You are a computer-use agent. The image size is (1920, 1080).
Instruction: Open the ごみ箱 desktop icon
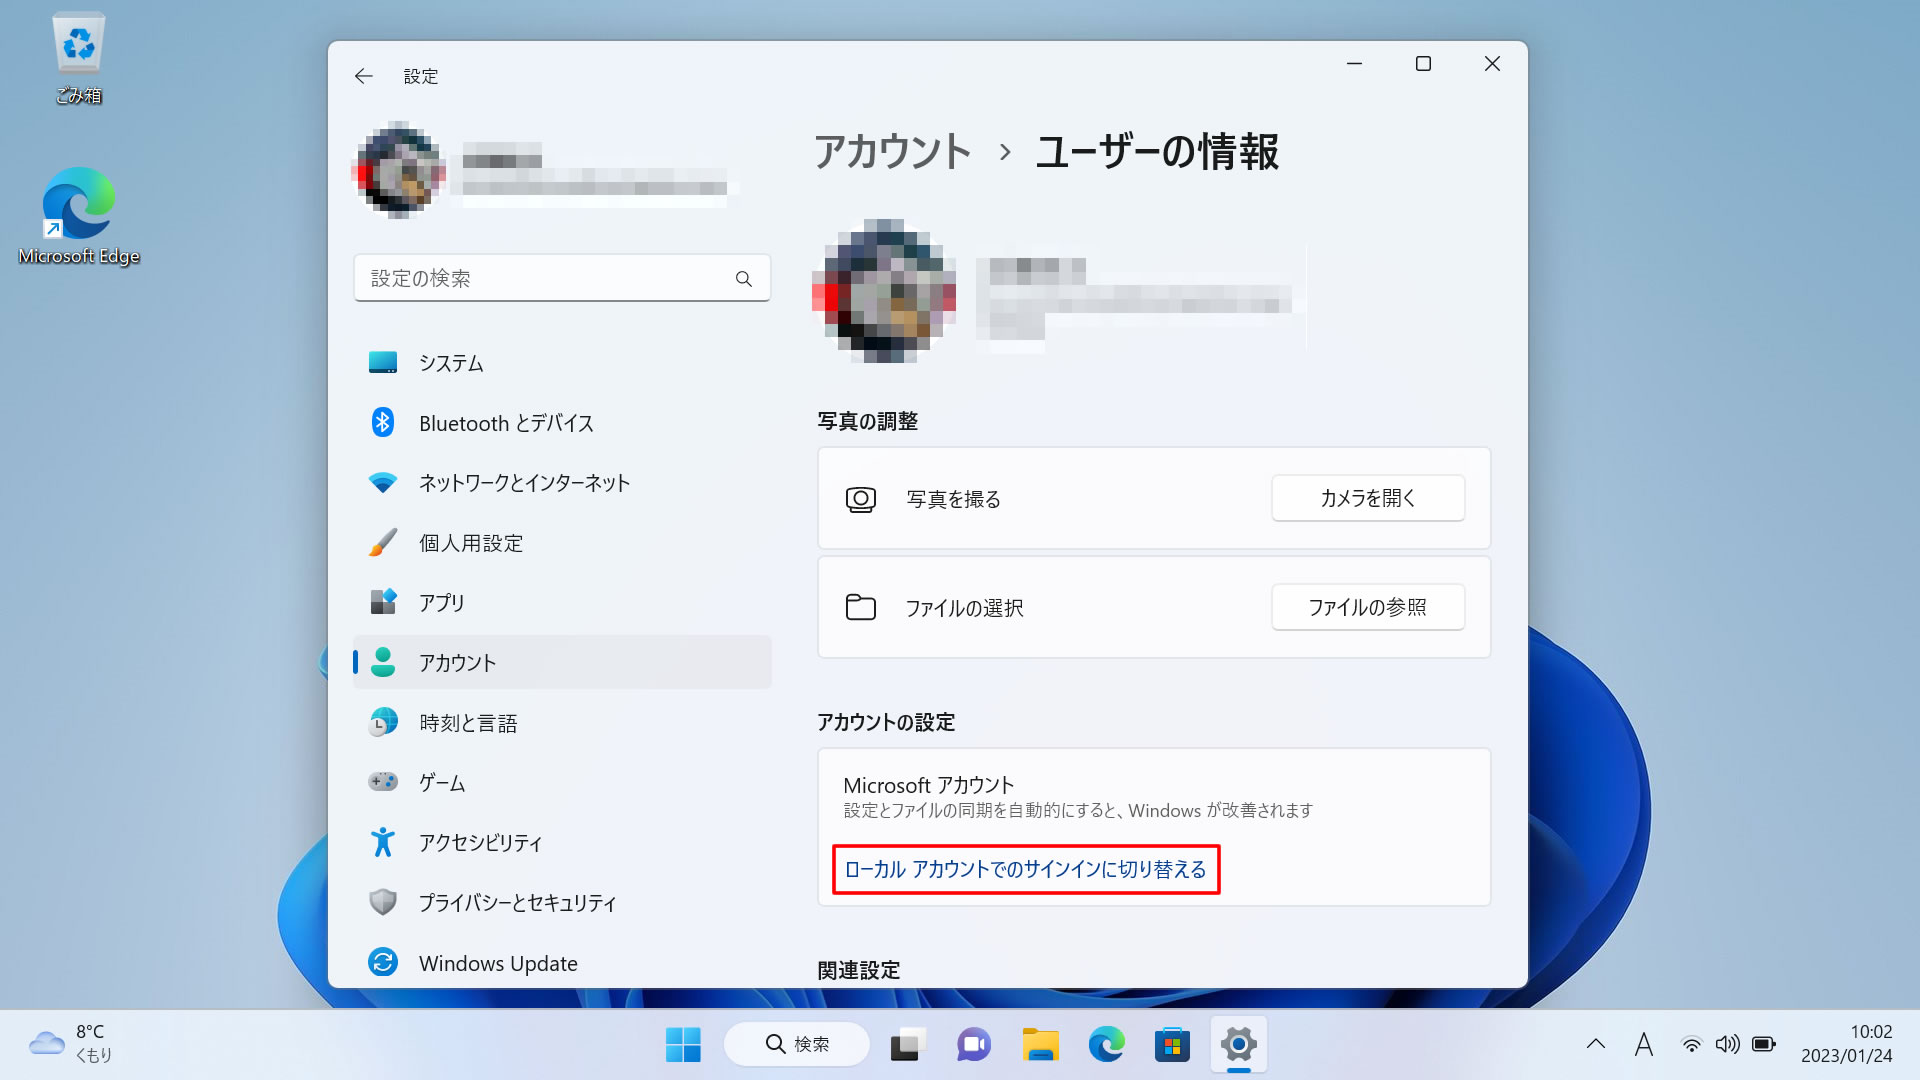[x=78, y=58]
